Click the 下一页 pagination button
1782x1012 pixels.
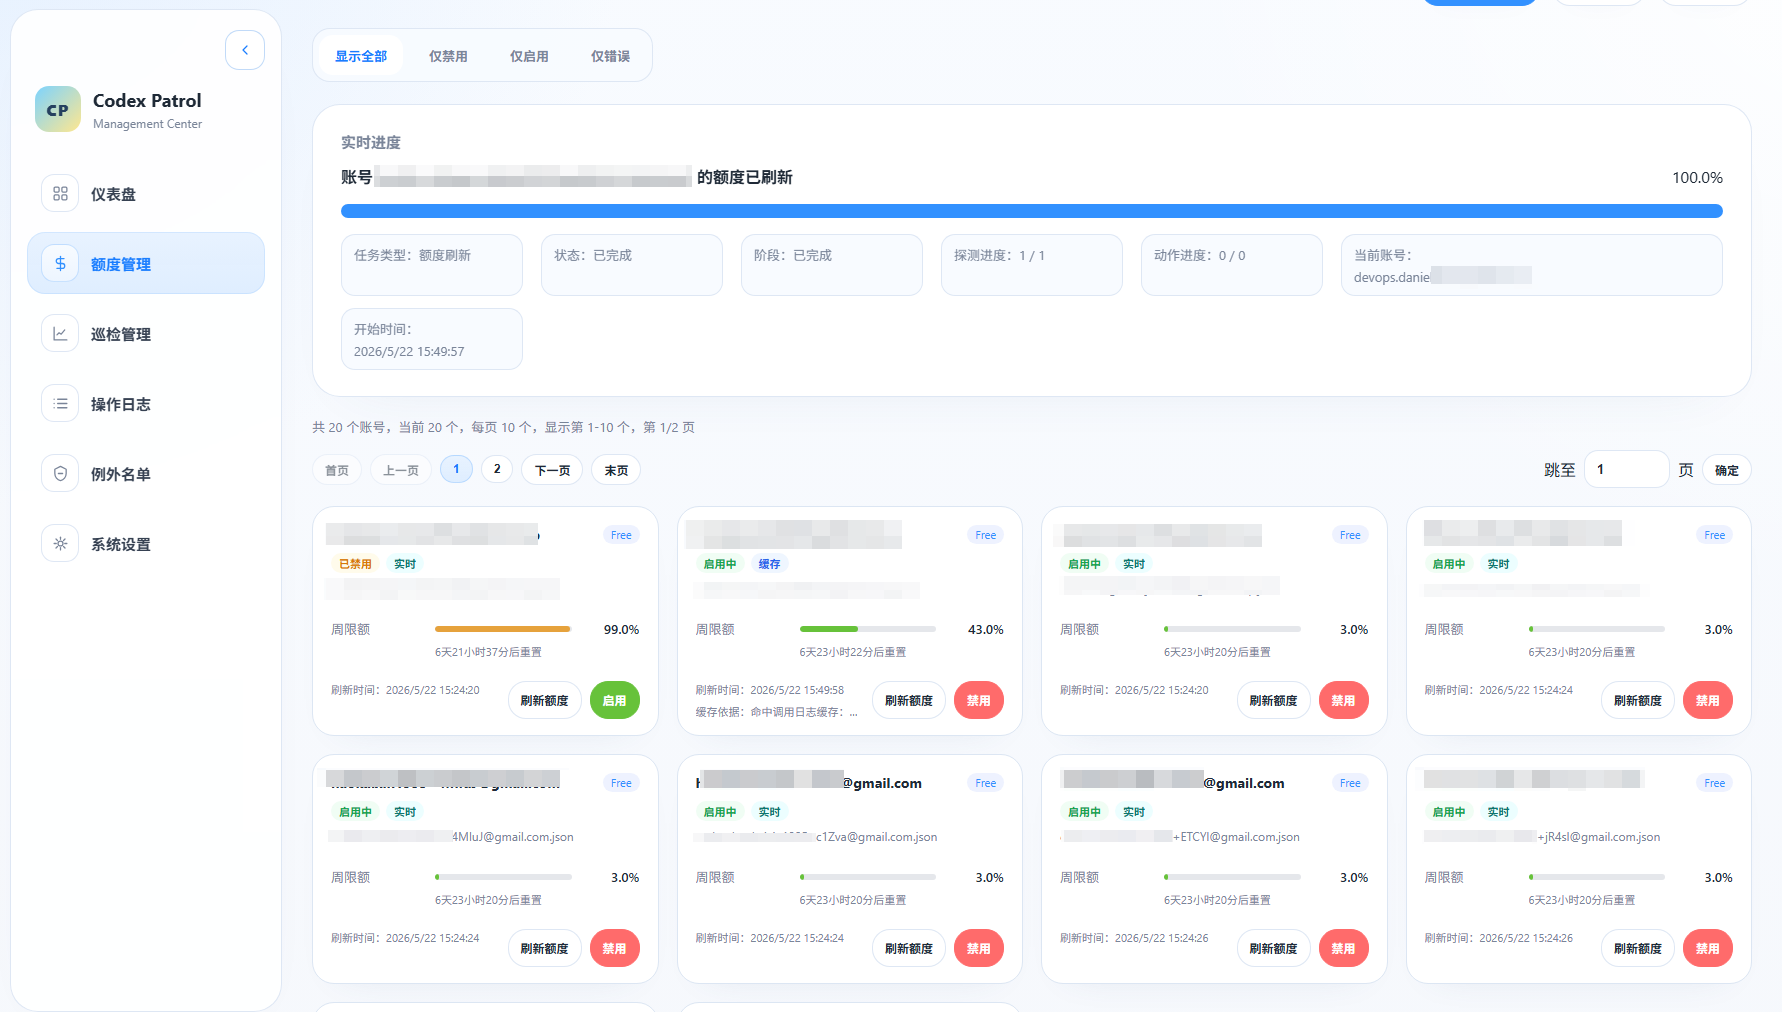pyautogui.click(x=552, y=470)
